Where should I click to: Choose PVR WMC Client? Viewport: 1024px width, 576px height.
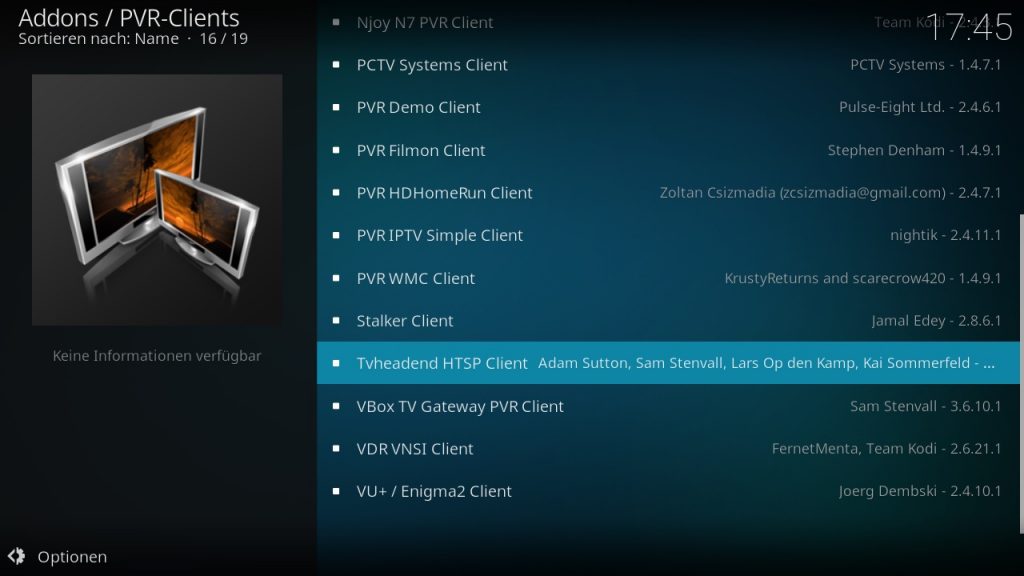tap(668, 278)
